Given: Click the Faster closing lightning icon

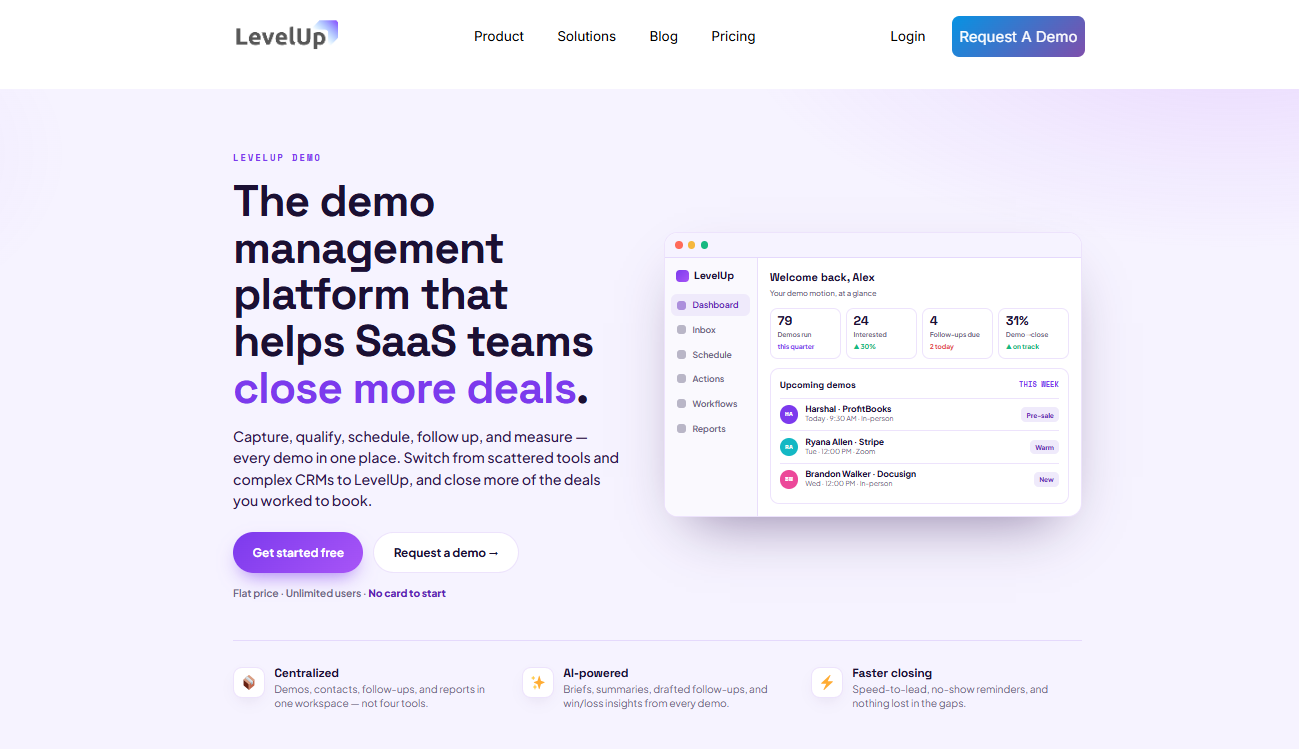Looking at the screenshot, I should tap(827, 683).
